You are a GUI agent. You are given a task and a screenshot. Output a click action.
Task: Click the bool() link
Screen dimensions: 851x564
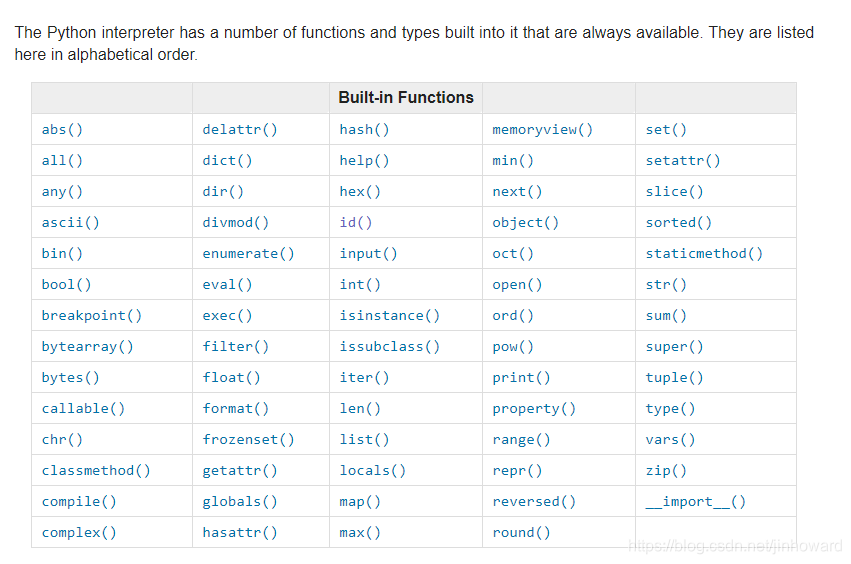66,284
